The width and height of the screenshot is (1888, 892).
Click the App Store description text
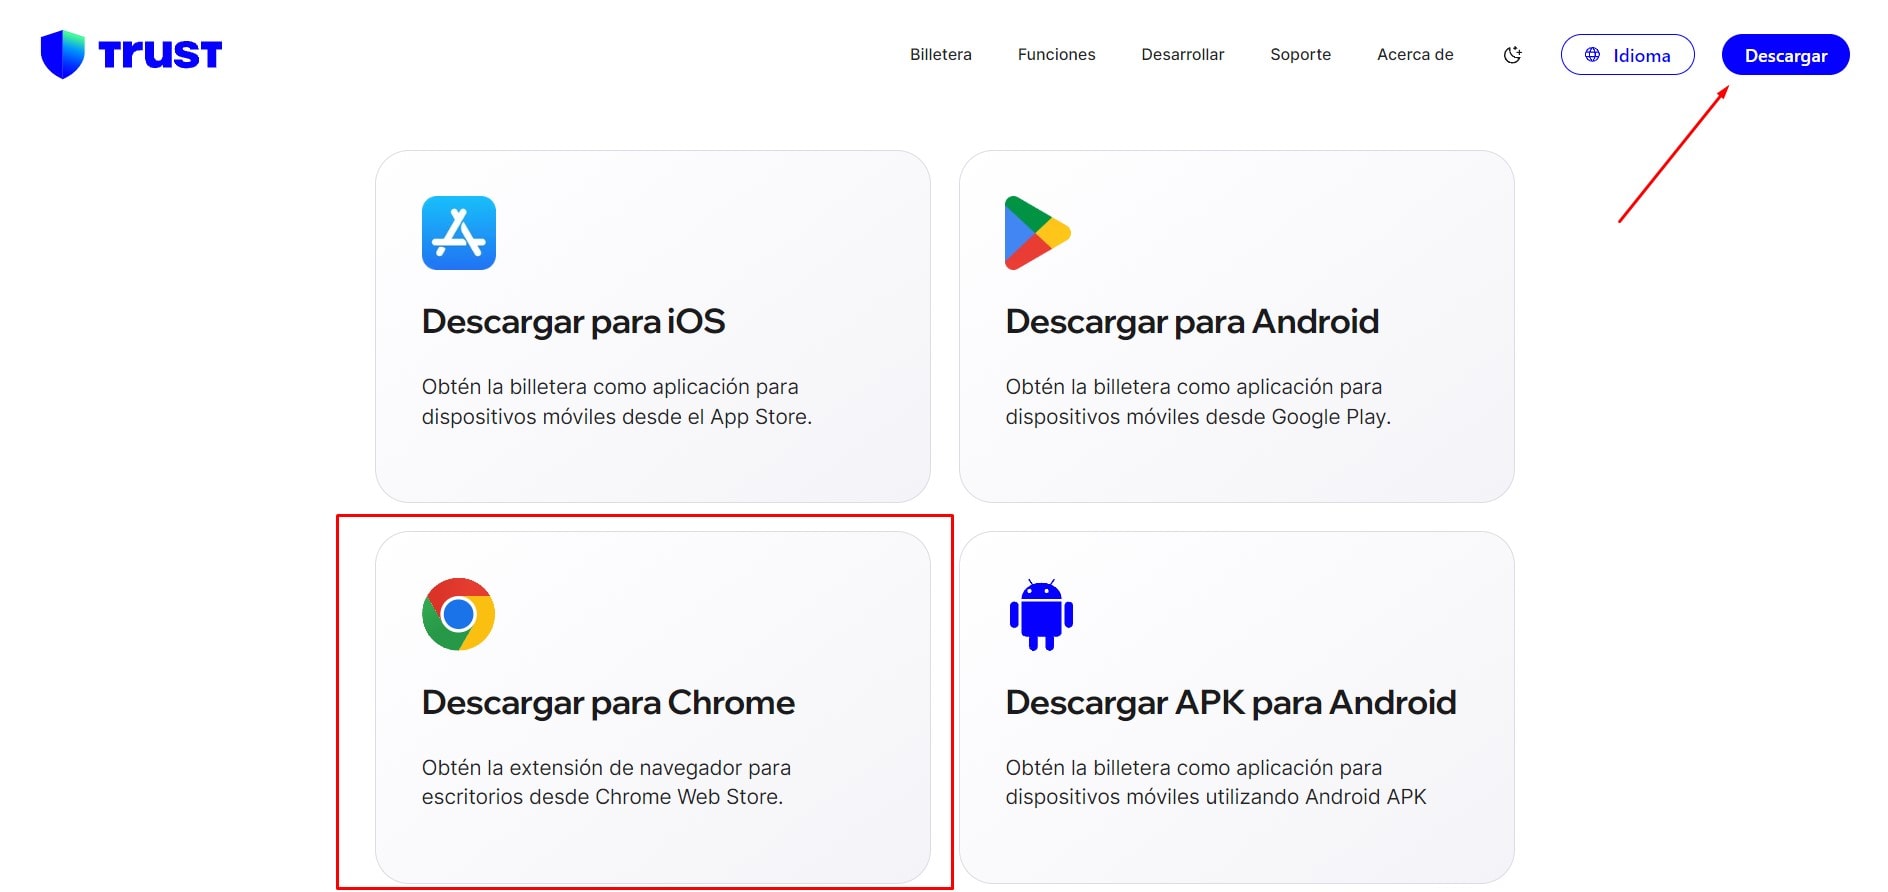(x=617, y=402)
